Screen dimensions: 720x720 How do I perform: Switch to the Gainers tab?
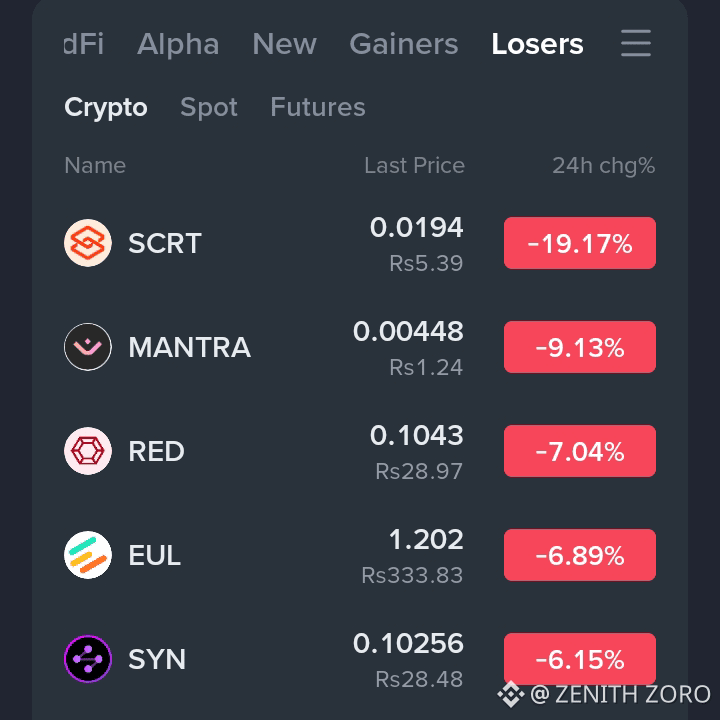click(404, 44)
